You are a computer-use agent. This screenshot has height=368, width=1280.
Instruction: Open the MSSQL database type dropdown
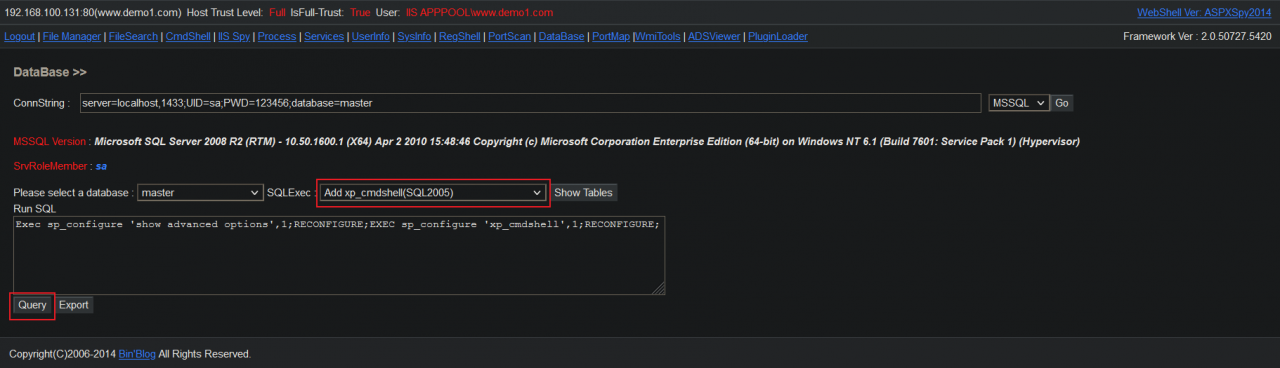point(1018,103)
